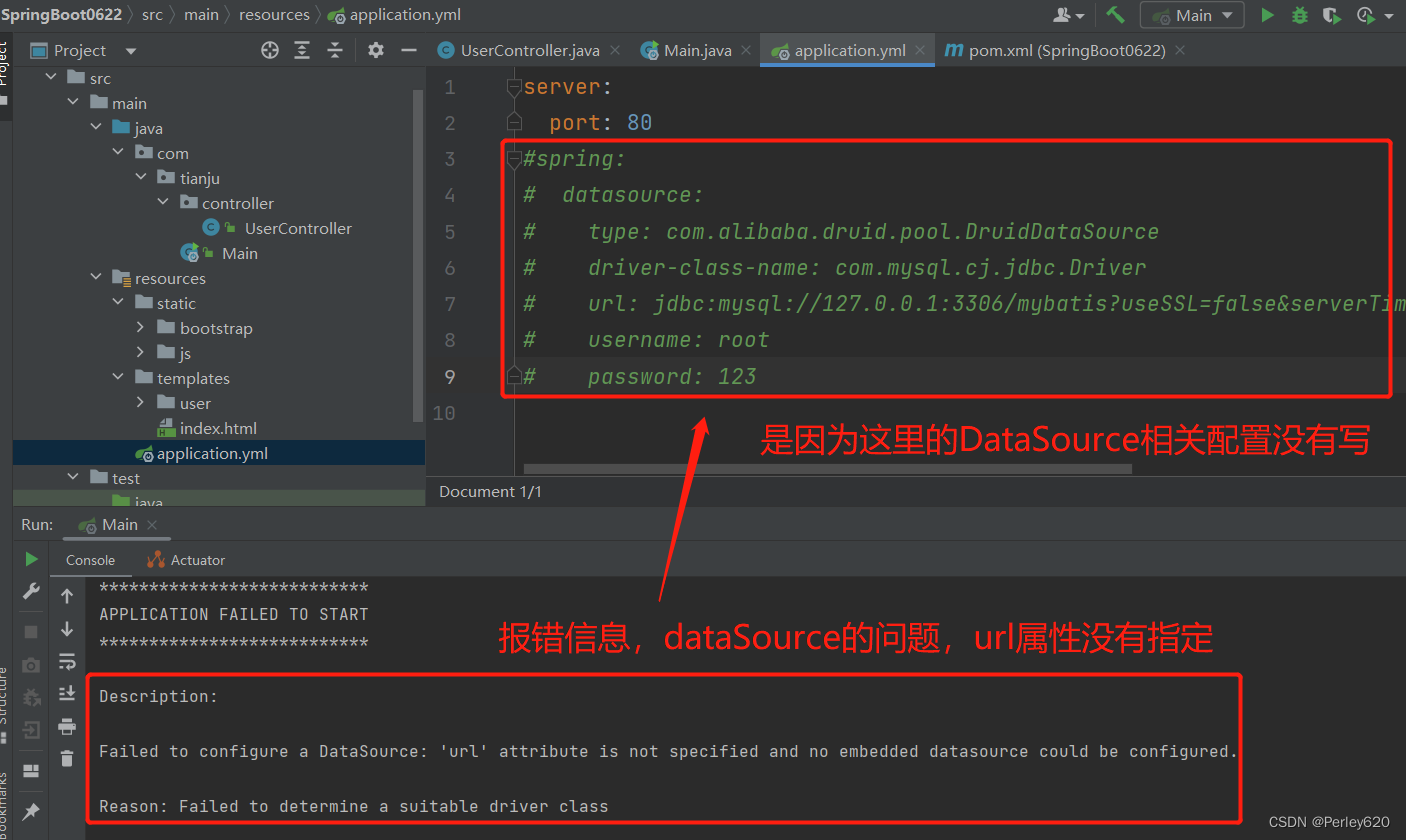Click application.yml in the breadcrumb path
Screen dimensions: 1406x840
point(395,15)
